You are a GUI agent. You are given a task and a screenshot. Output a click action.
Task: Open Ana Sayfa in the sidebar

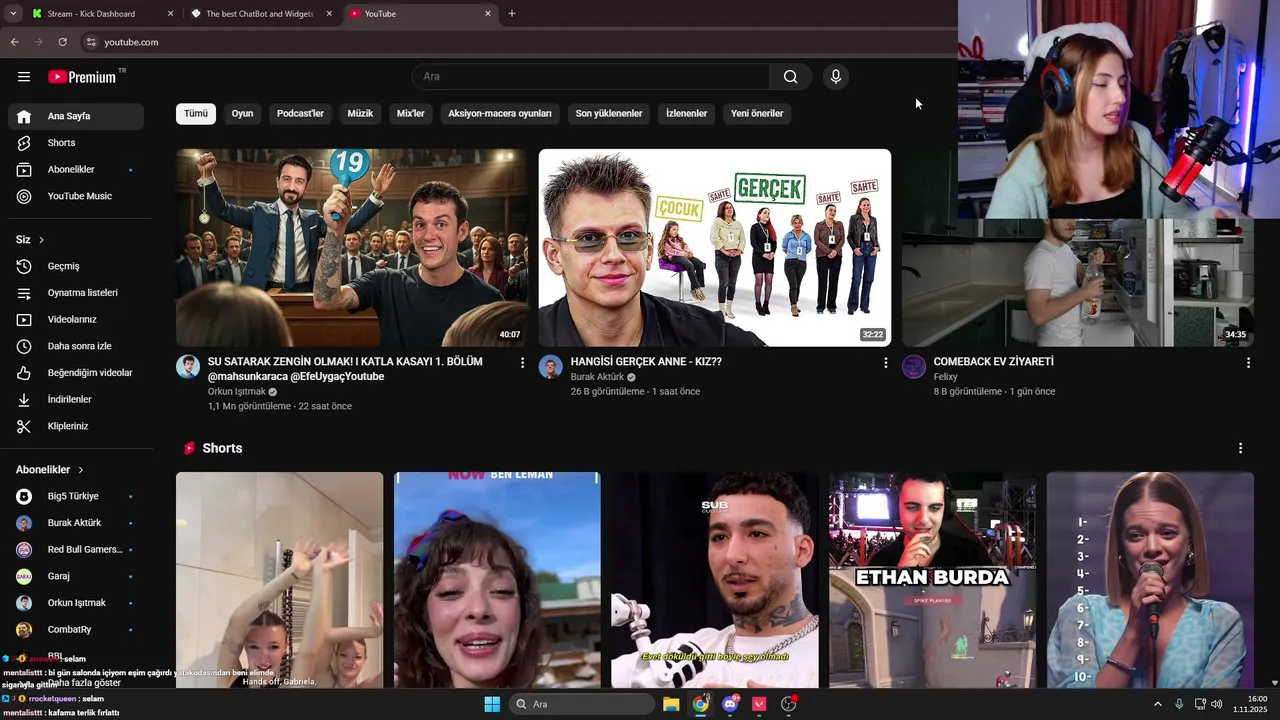(76, 116)
